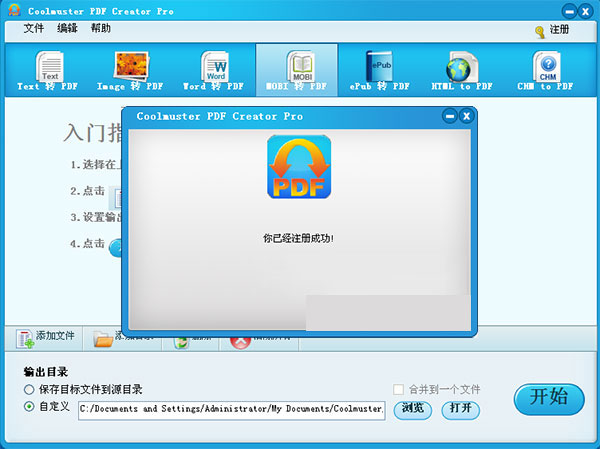Click the 开始 start button

[549, 398]
